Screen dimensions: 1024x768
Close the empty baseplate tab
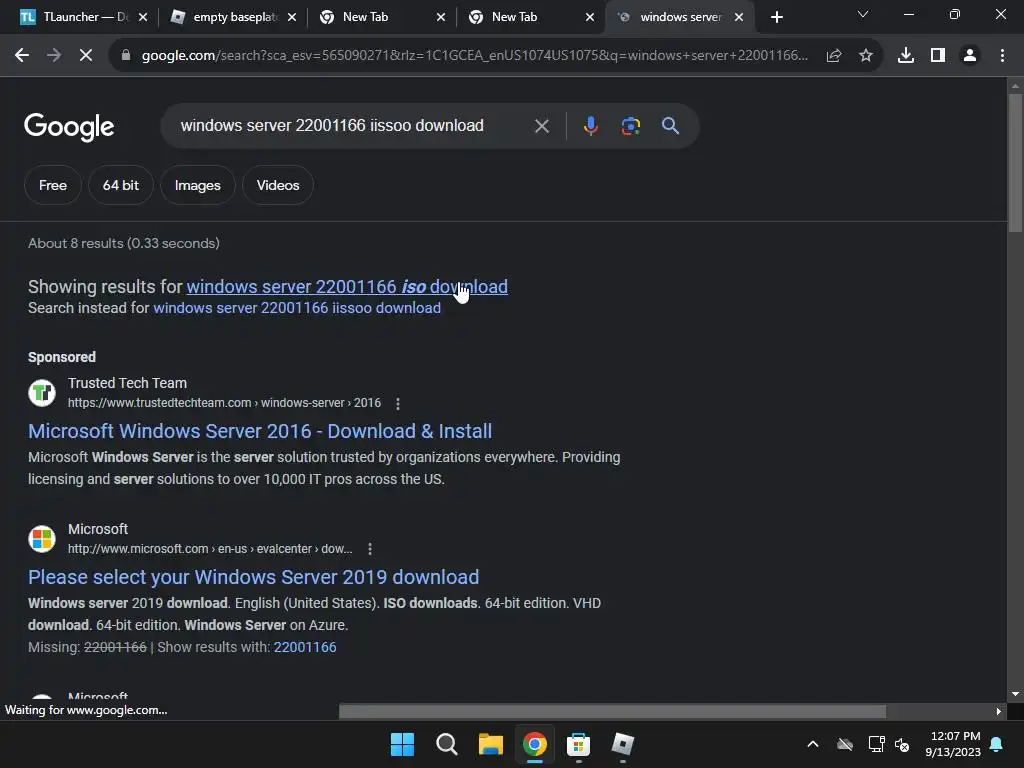coord(292,18)
